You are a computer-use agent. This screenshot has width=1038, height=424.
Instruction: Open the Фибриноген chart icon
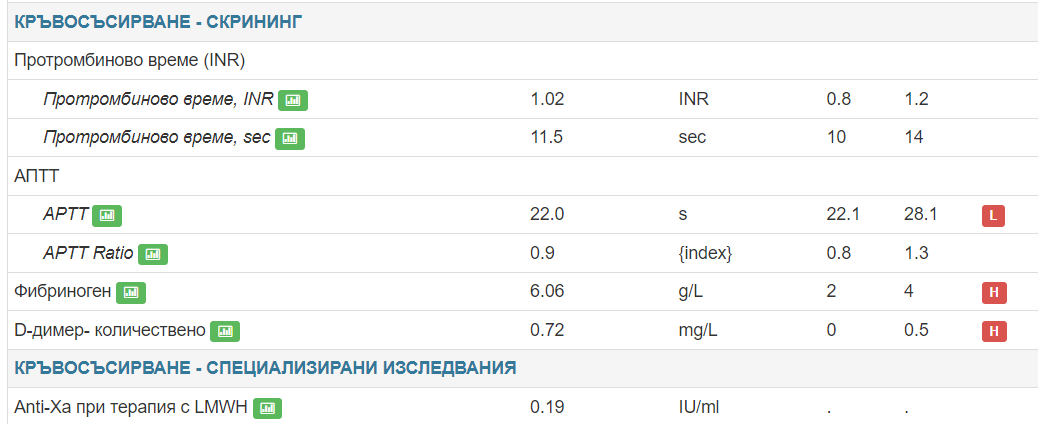pyautogui.click(x=131, y=292)
